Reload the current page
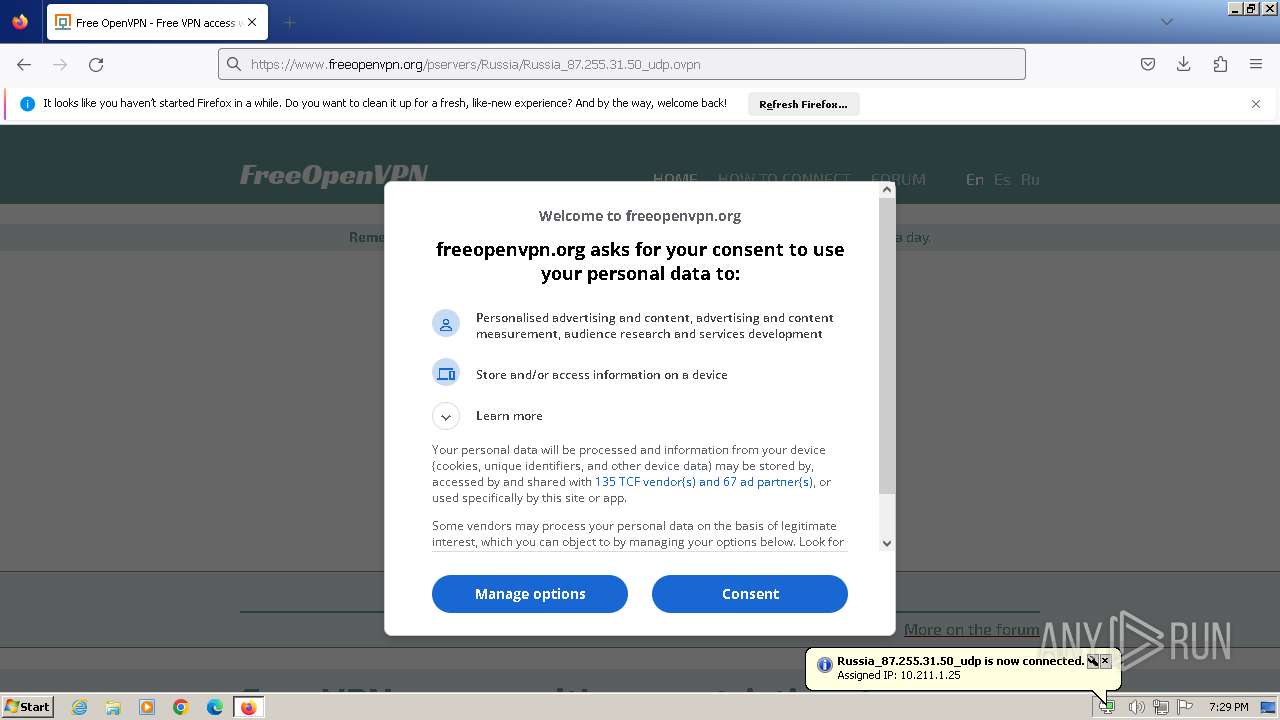 [96, 64]
